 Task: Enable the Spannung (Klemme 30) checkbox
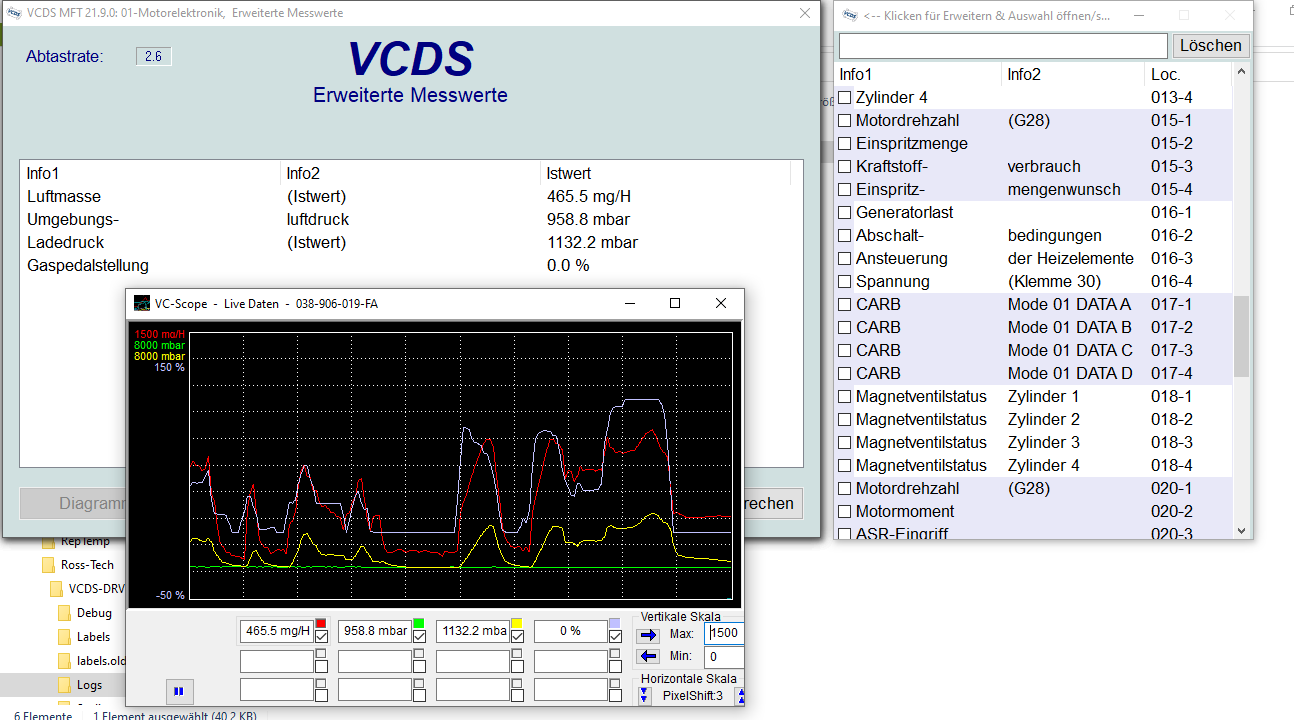845,282
